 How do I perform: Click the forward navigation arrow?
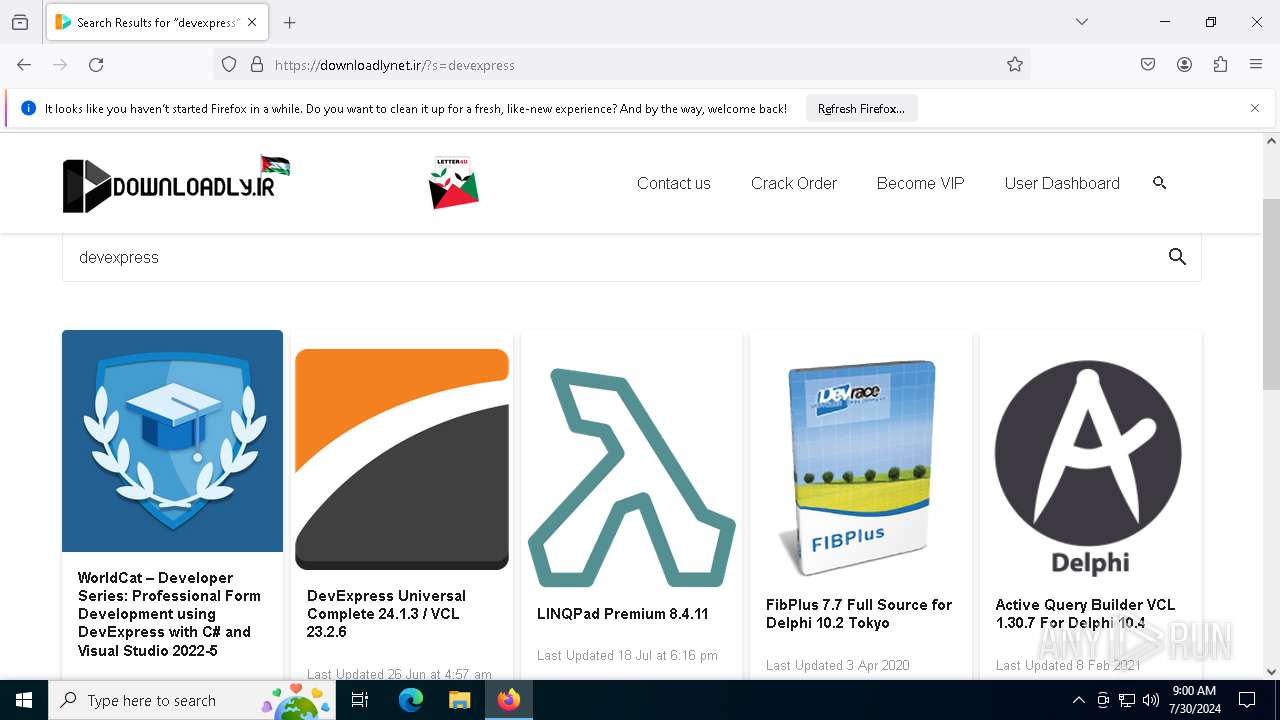[60, 65]
